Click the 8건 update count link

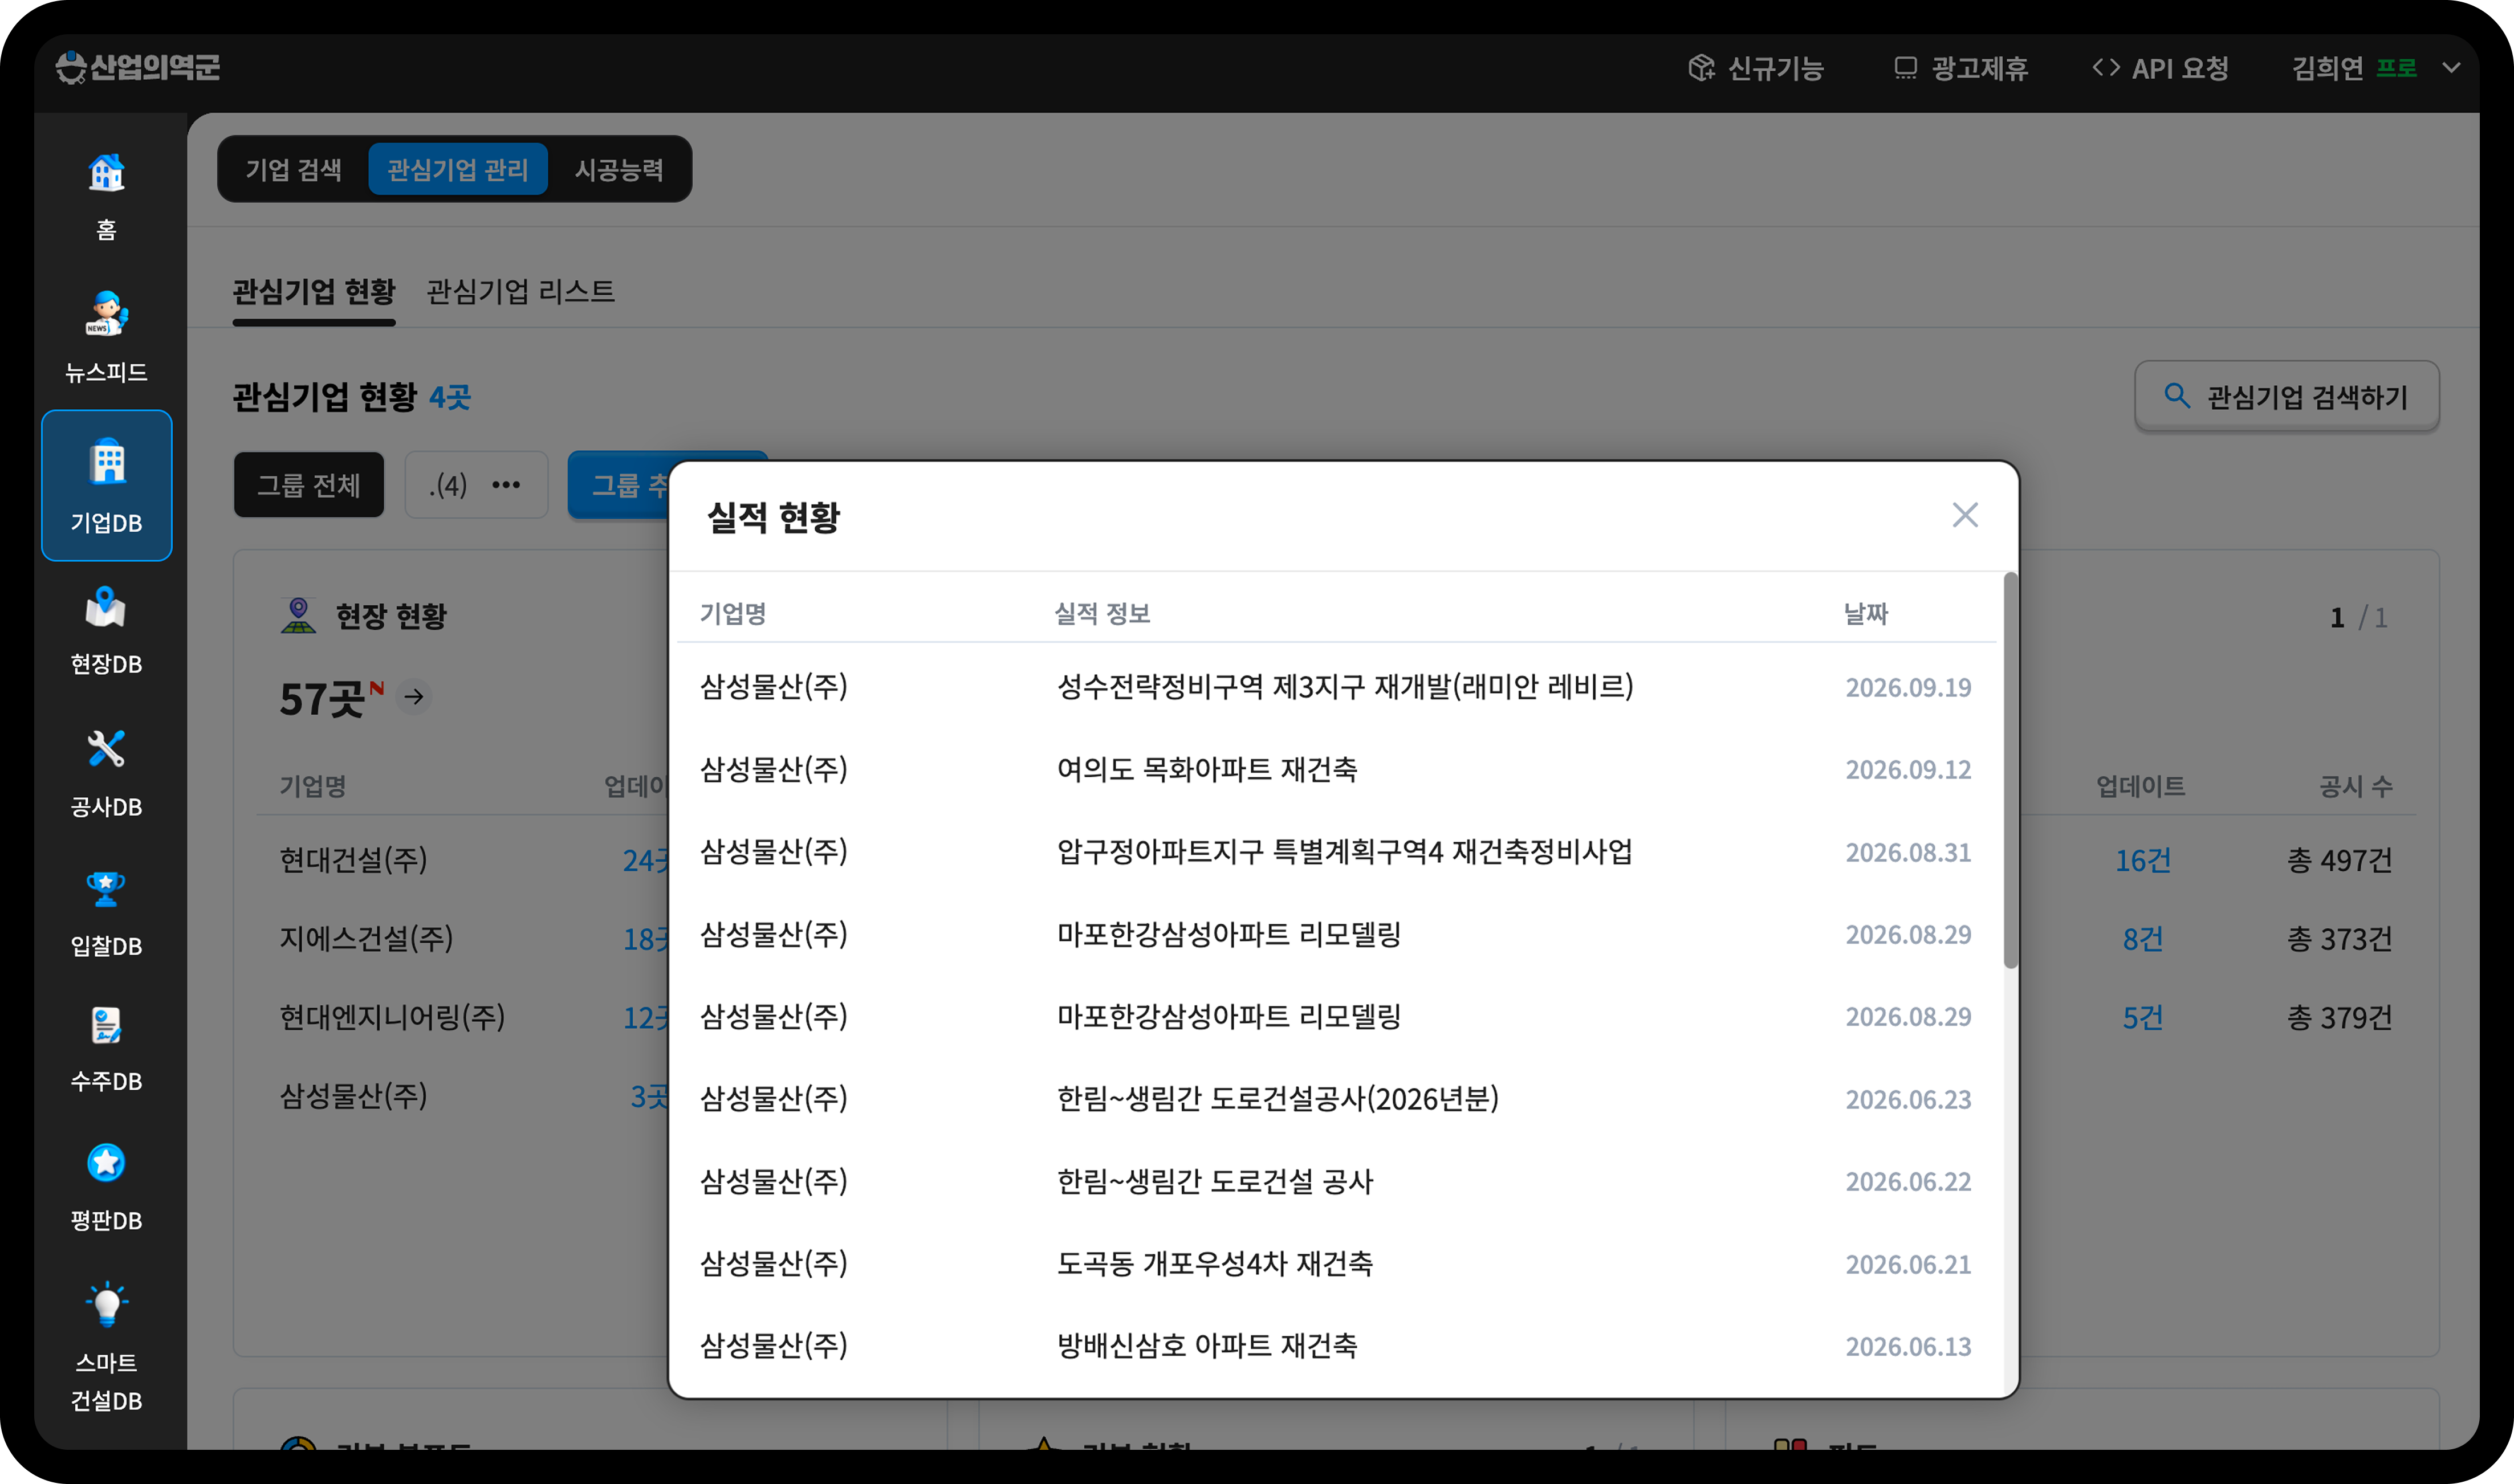pos(2142,939)
